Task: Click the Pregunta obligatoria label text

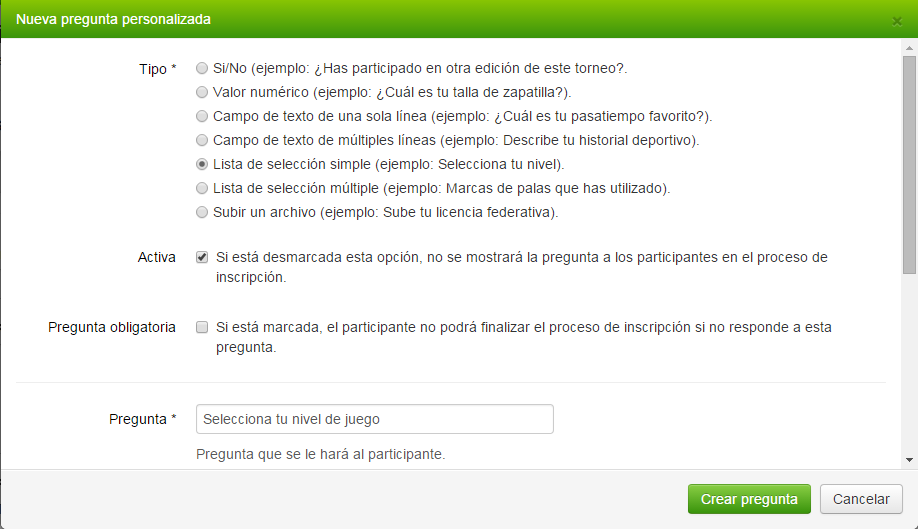Action: [112, 327]
